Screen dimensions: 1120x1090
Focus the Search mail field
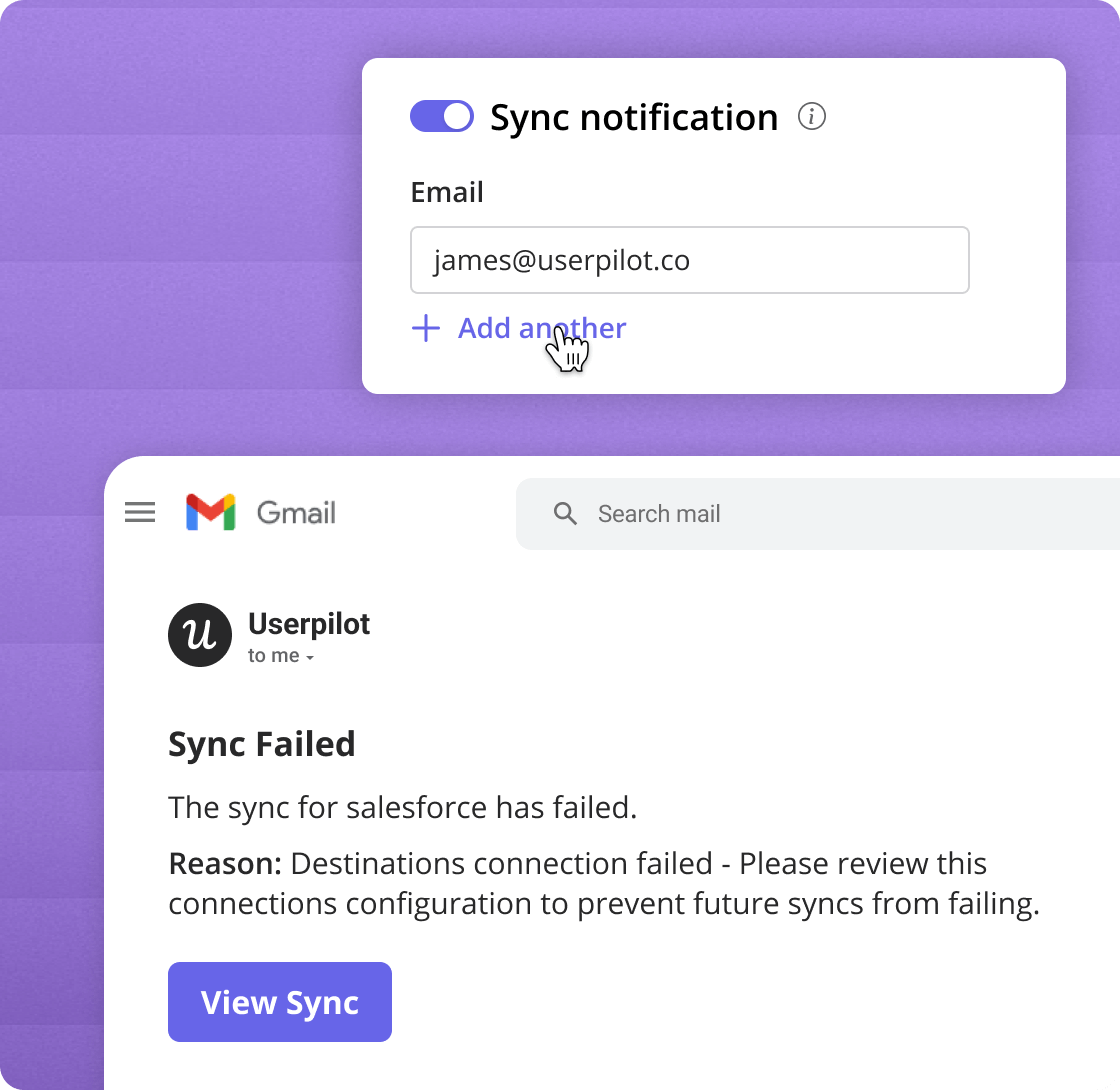click(x=800, y=514)
